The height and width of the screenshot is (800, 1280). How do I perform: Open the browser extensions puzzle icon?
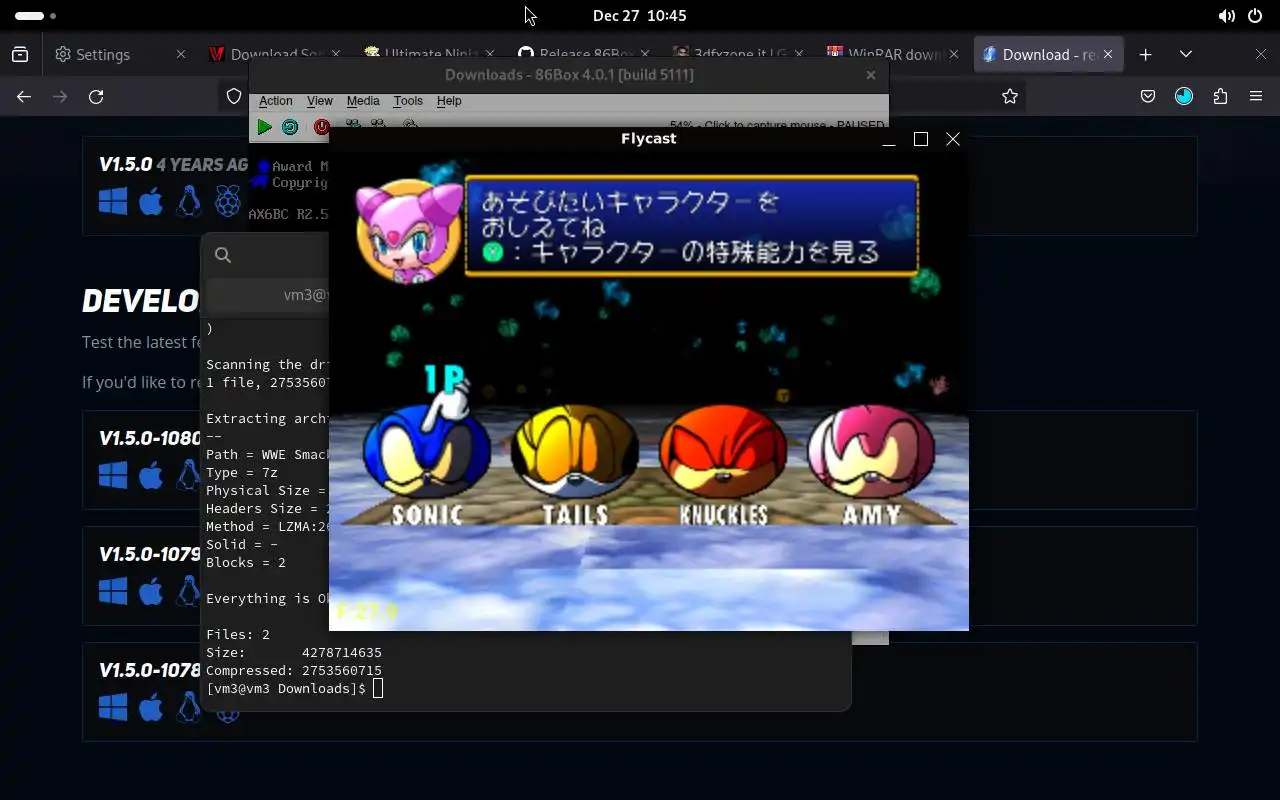(1220, 96)
